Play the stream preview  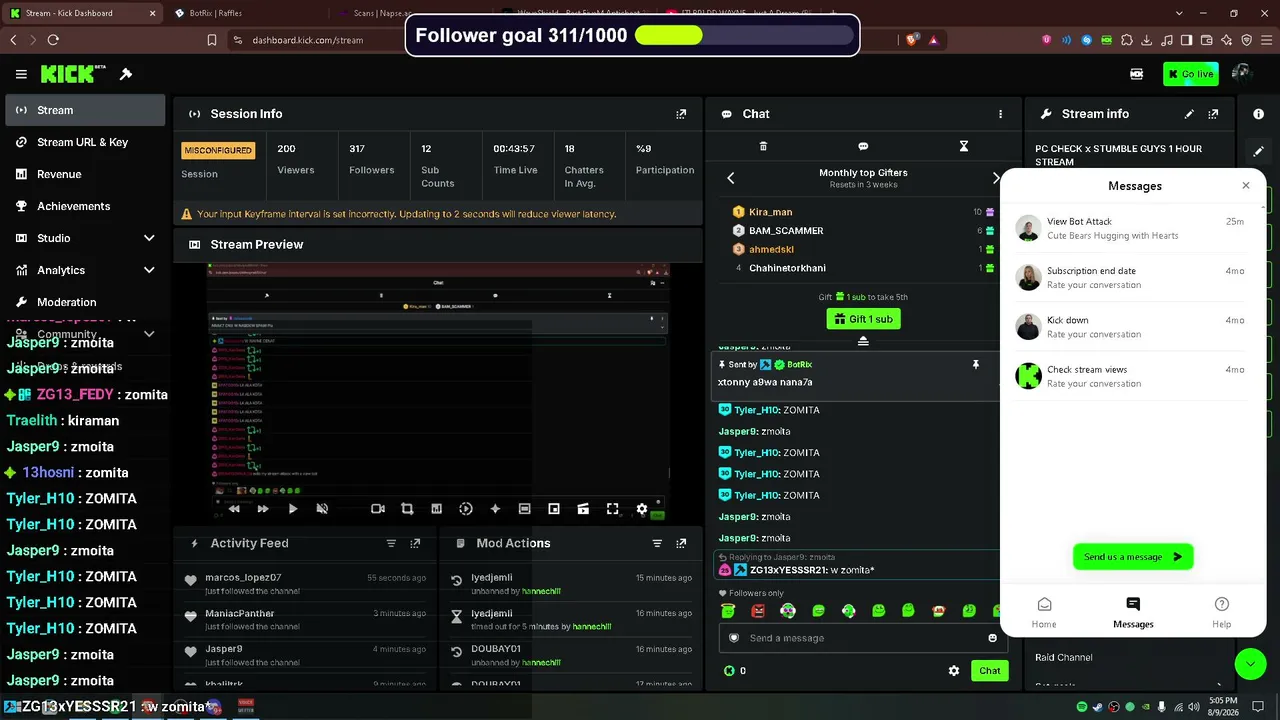292,509
